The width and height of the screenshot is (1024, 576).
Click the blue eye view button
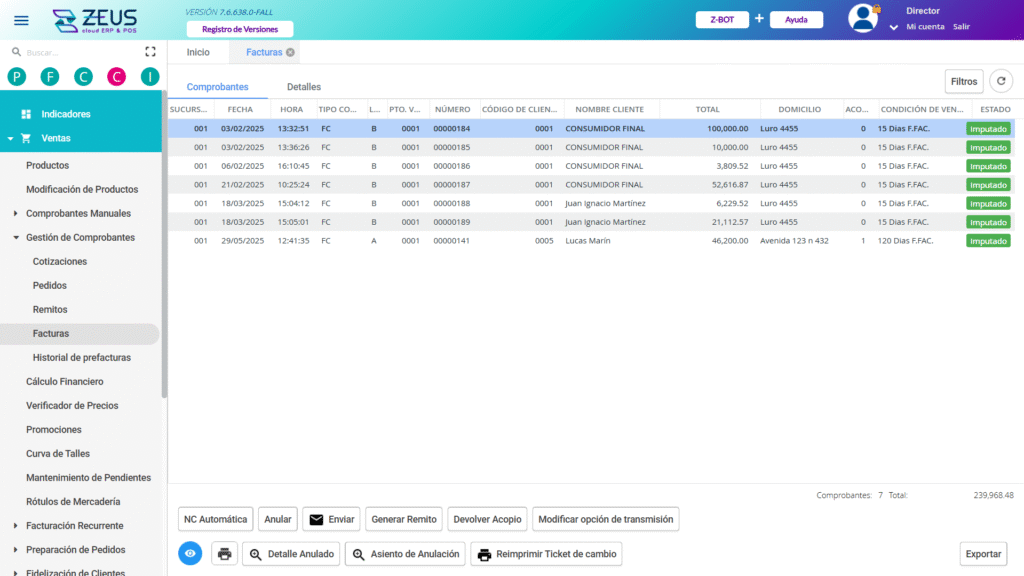pyautogui.click(x=190, y=554)
